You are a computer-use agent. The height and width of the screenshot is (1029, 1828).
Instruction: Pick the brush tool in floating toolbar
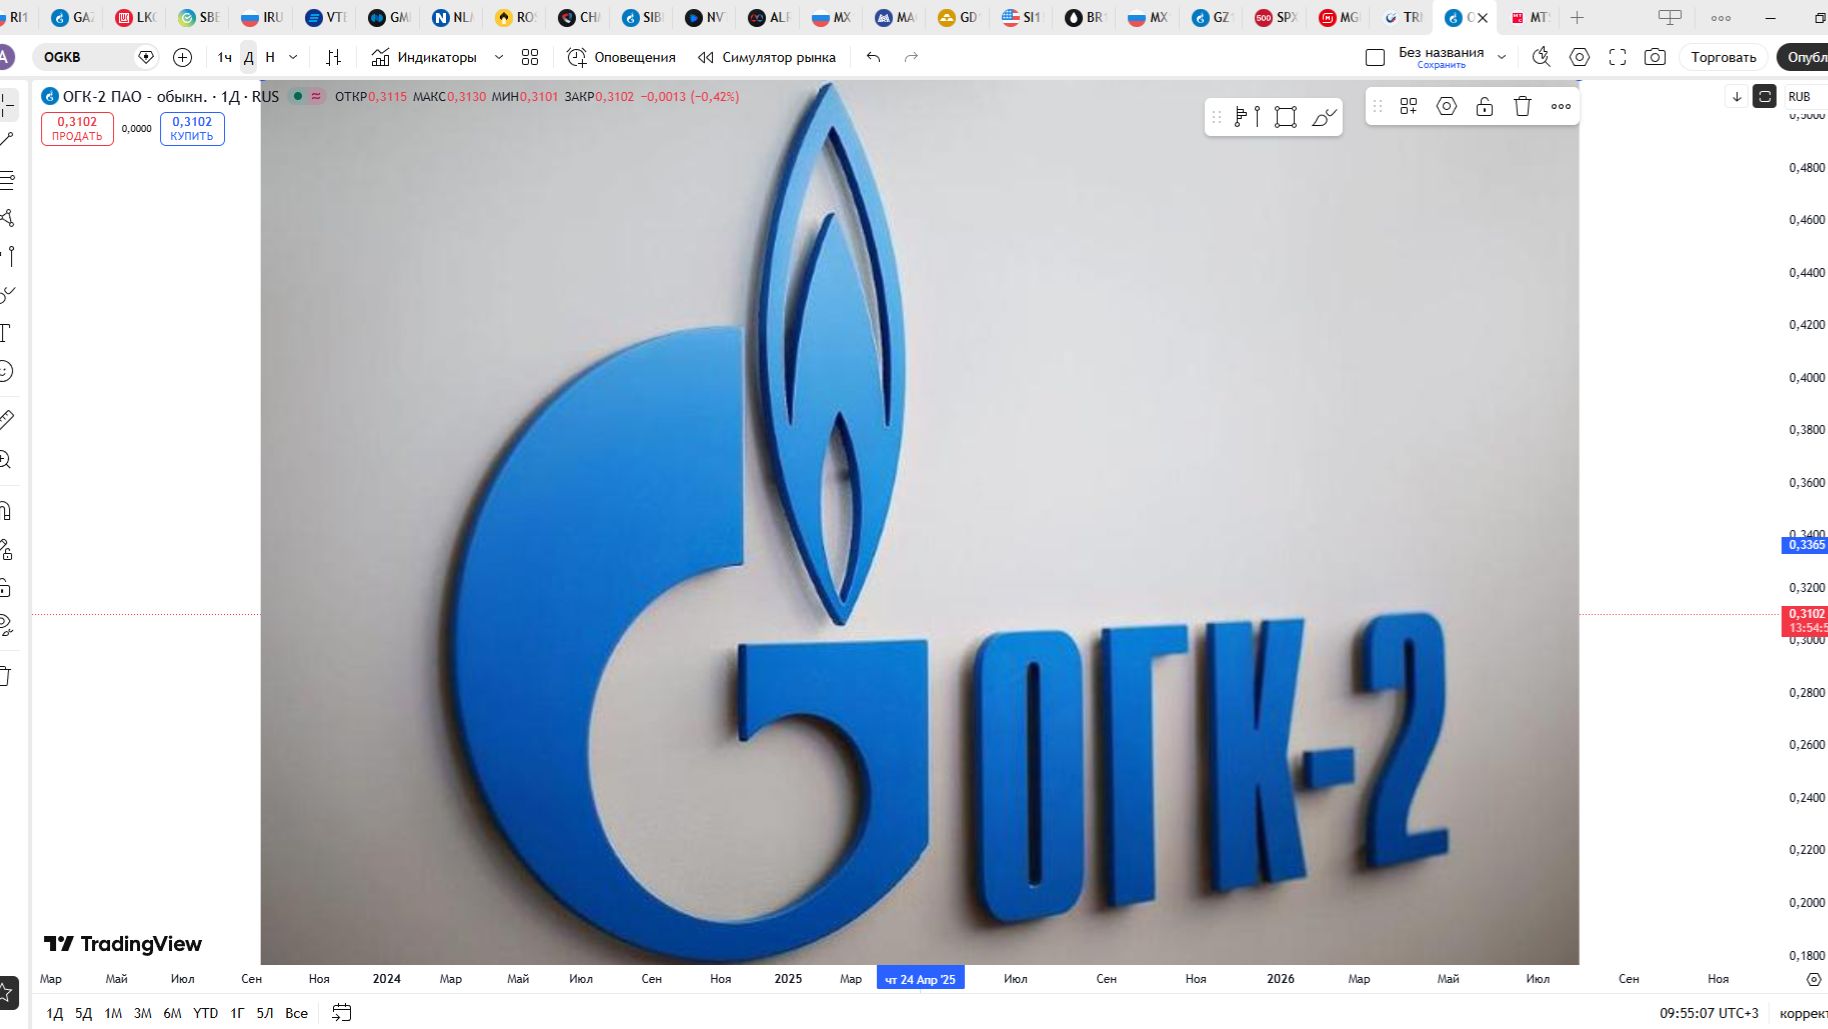click(x=1324, y=117)
